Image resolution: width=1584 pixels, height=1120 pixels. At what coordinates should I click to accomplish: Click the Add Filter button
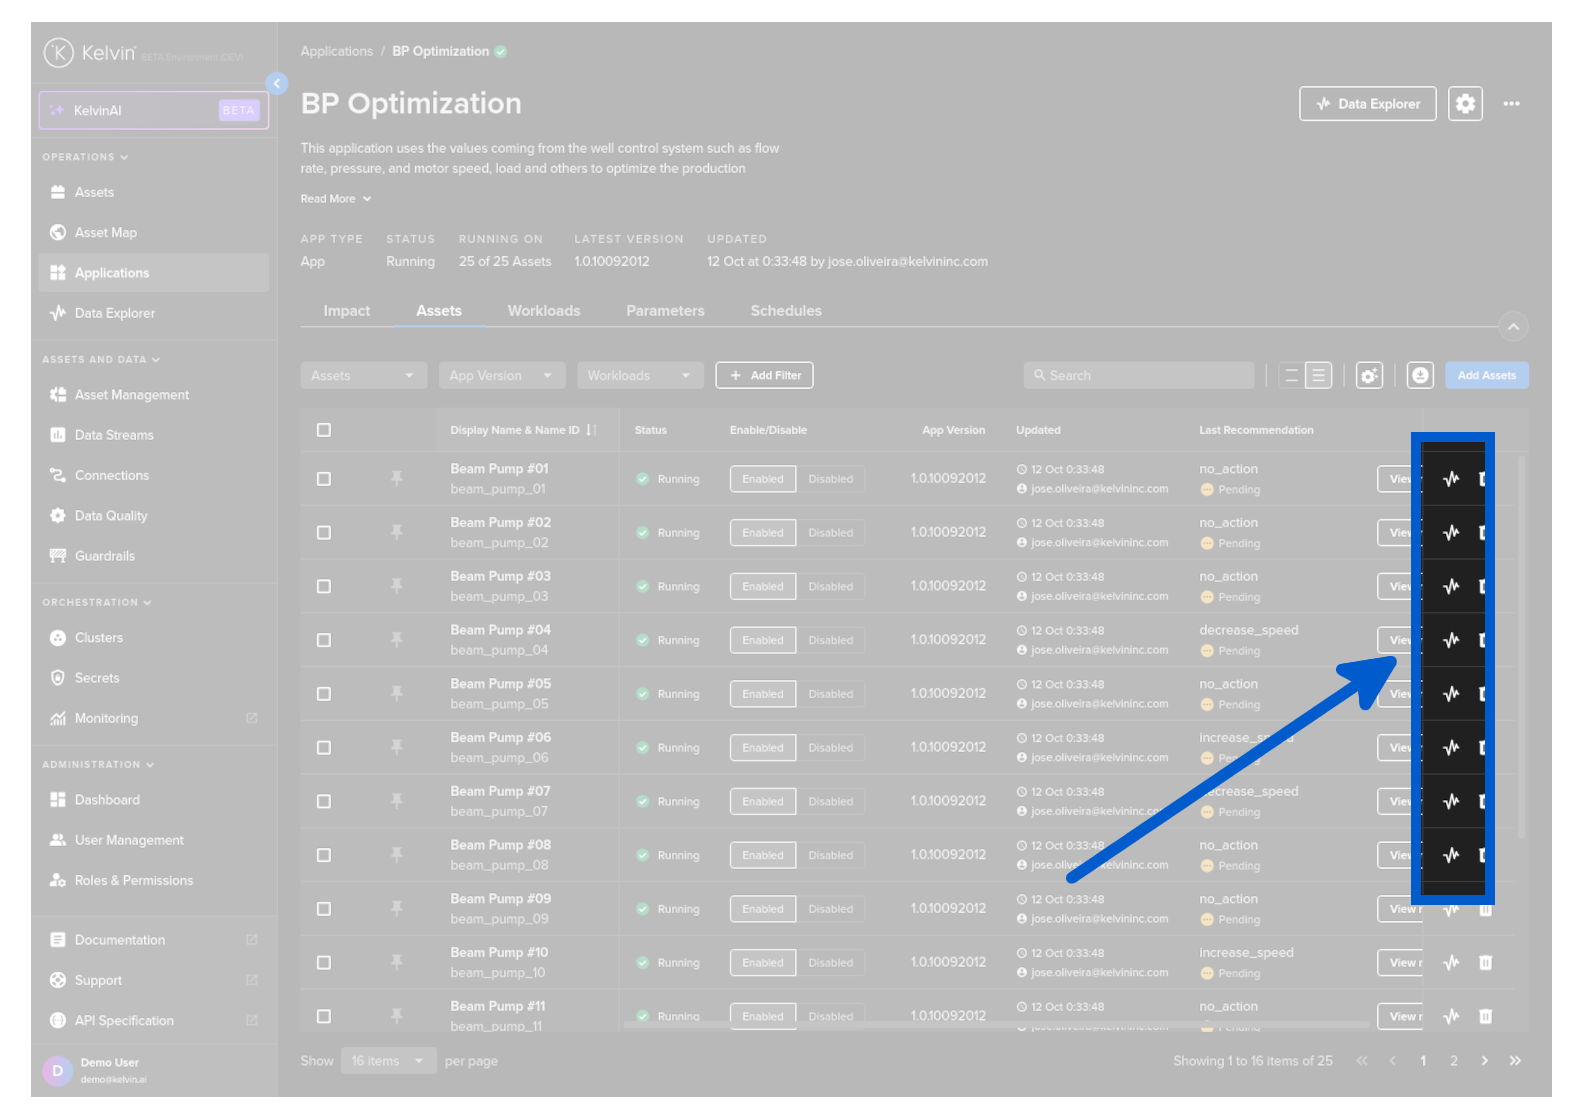[x=764, y=376]
